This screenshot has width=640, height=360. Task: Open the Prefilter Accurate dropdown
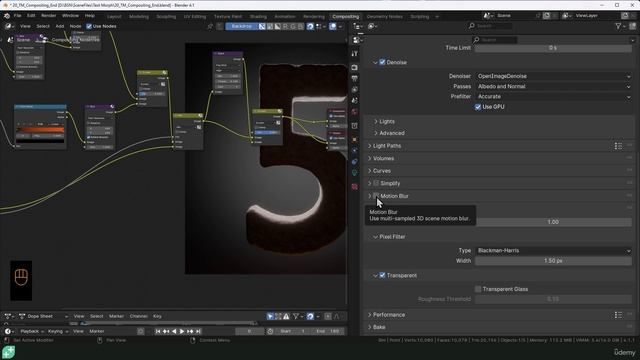[553, 97]
